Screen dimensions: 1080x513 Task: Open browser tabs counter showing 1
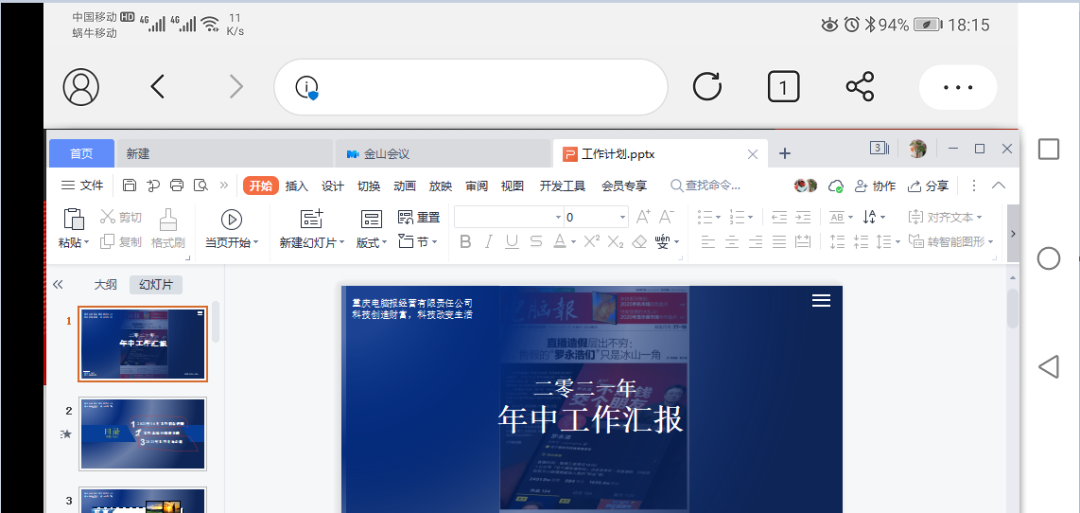pyautogui.click(x=784, y=87)
